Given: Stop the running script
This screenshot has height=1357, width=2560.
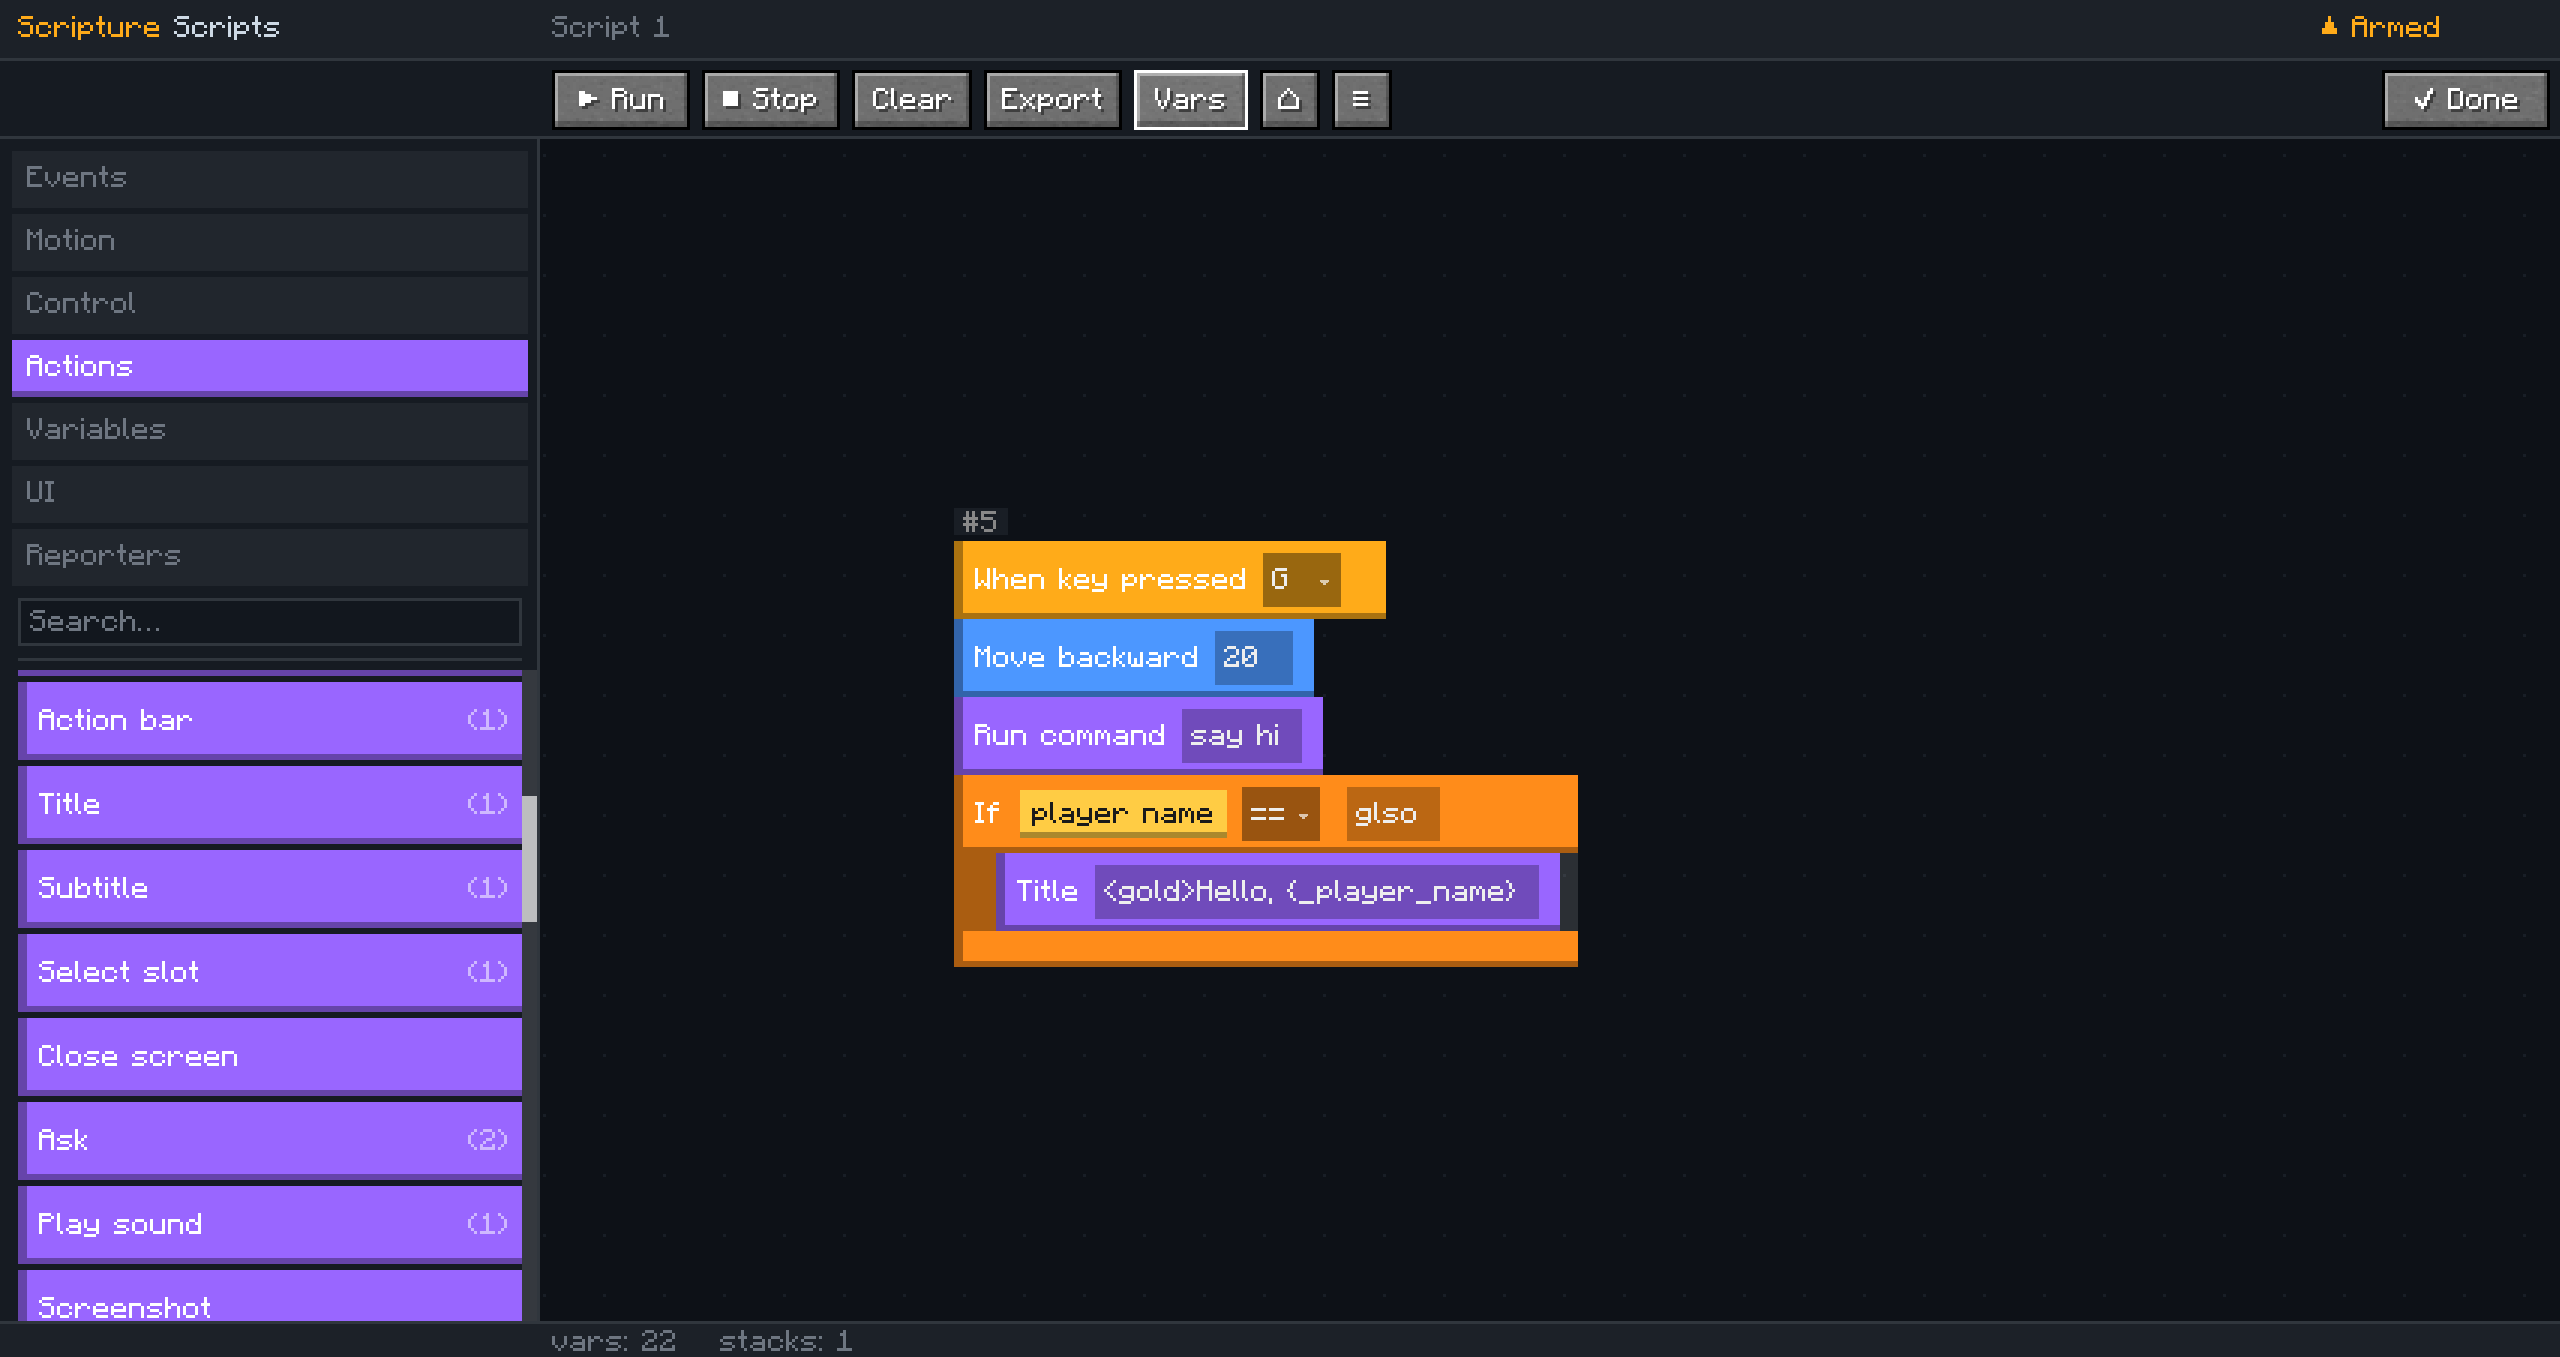Looking at the screenshot, I should (x=770, y=99).
